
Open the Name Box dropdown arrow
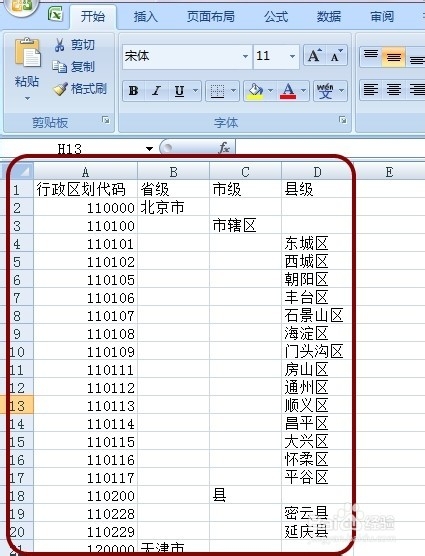[x=149, y=149]
